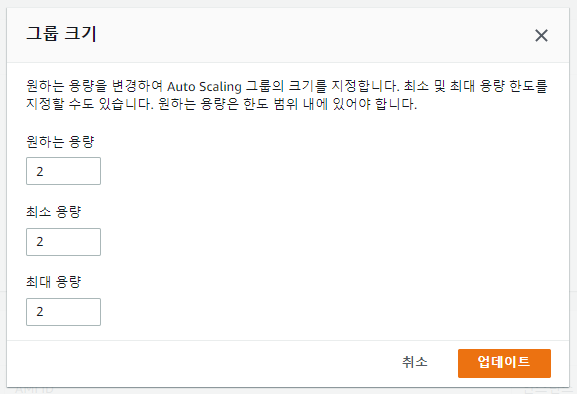Click the Auto Scaling text in description
The height and width of the screenshot is (394, 577).
tap(204, 87)
